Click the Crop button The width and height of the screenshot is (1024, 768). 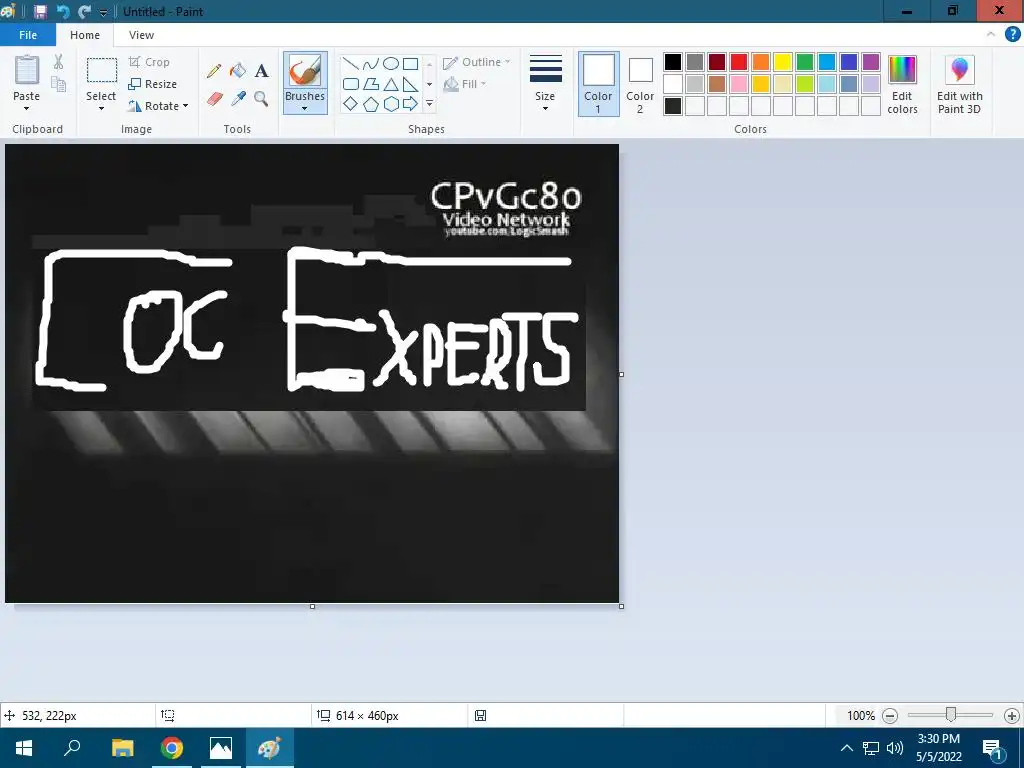pyautogui.click(x=150, y=62)
